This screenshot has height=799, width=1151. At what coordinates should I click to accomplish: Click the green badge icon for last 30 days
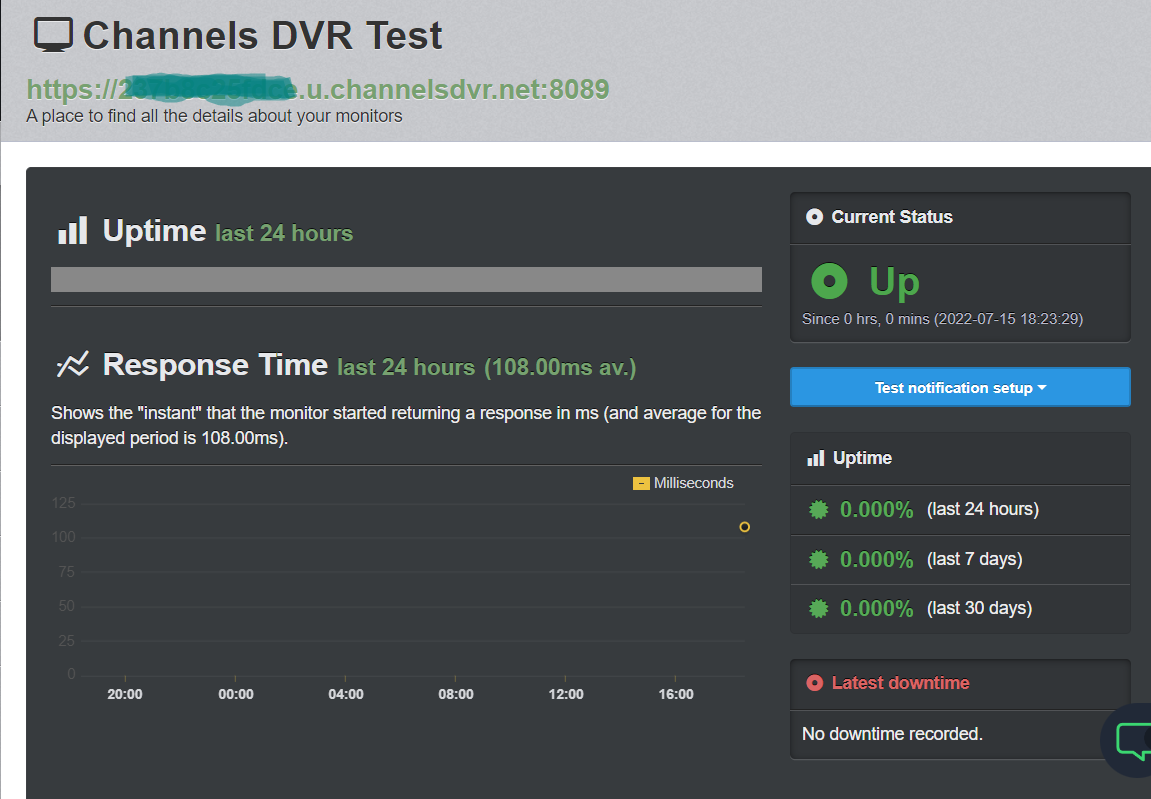point(818,608)
